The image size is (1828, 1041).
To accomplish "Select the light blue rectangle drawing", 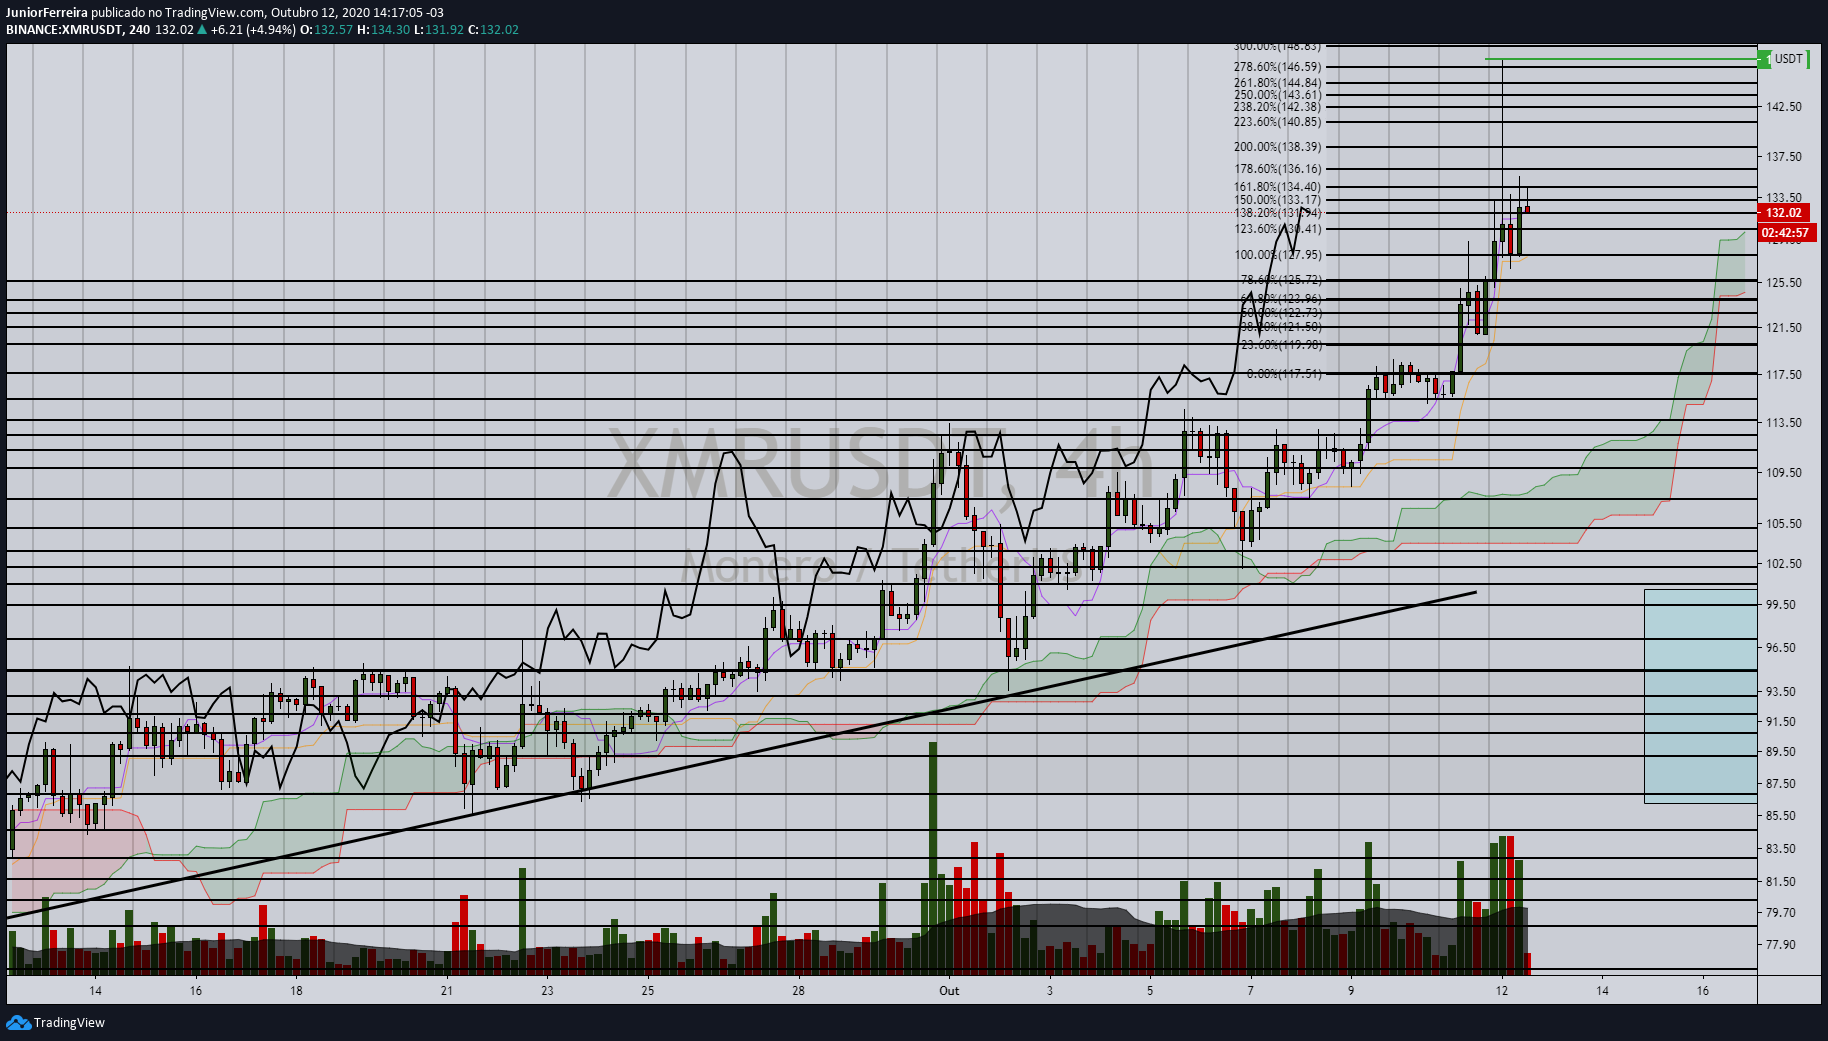I will [x=1700, y=696].
